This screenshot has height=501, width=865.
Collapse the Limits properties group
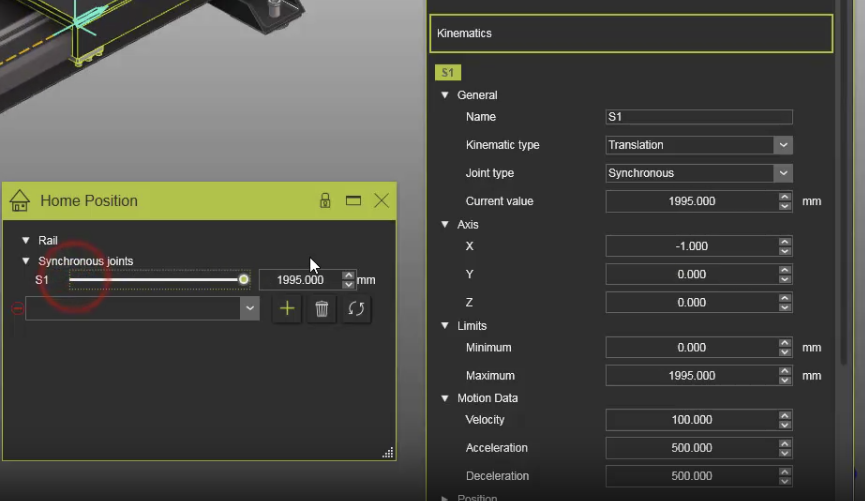[445, 326]
